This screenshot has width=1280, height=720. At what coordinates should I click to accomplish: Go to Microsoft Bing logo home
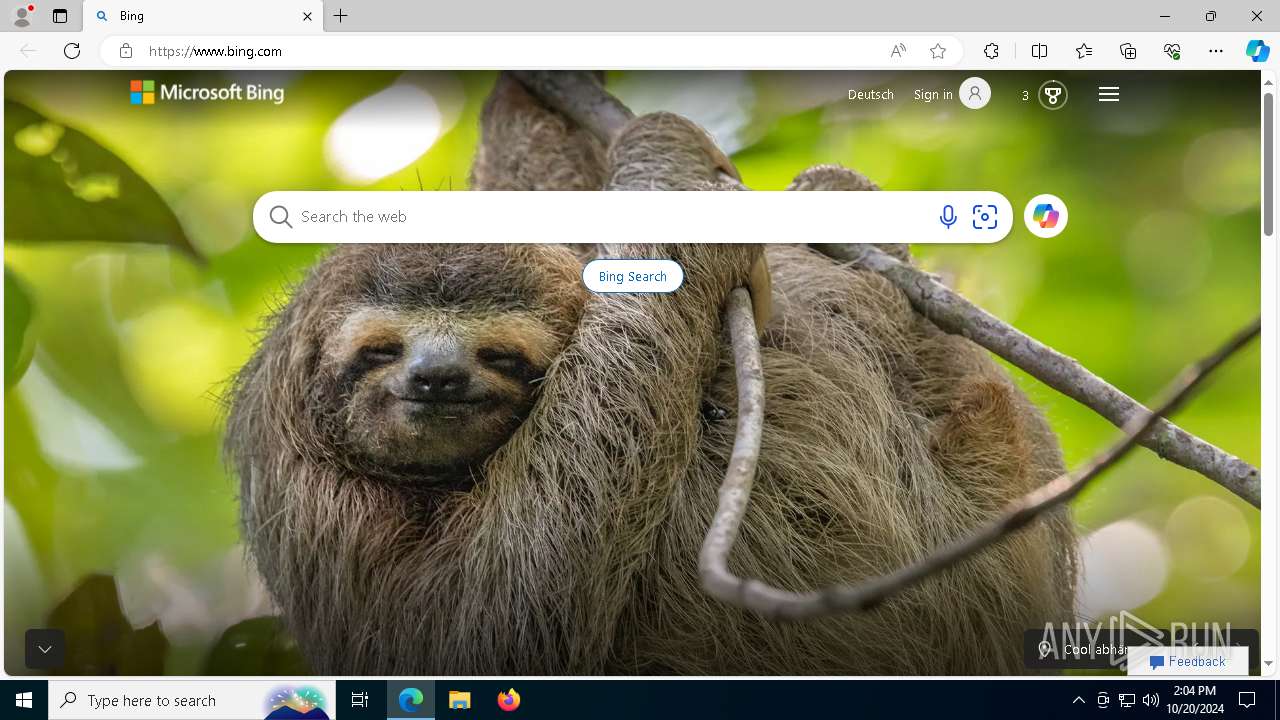coord(207,93)
